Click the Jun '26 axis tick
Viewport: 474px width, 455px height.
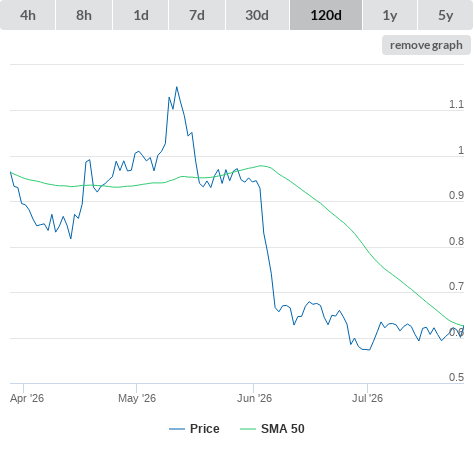point(253,388)
